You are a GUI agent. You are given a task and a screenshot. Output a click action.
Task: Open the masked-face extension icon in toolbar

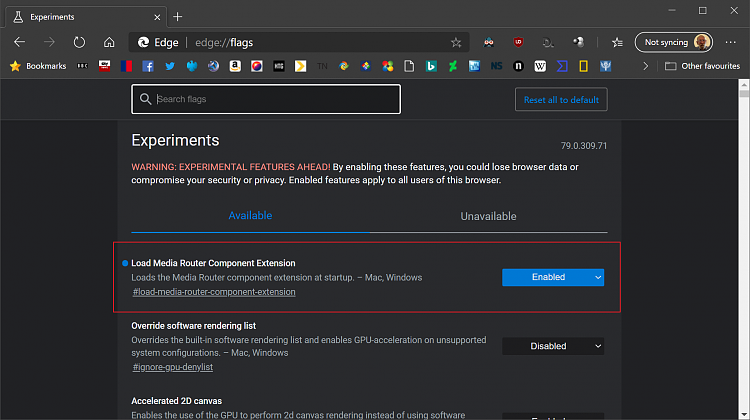click(488, 42)
